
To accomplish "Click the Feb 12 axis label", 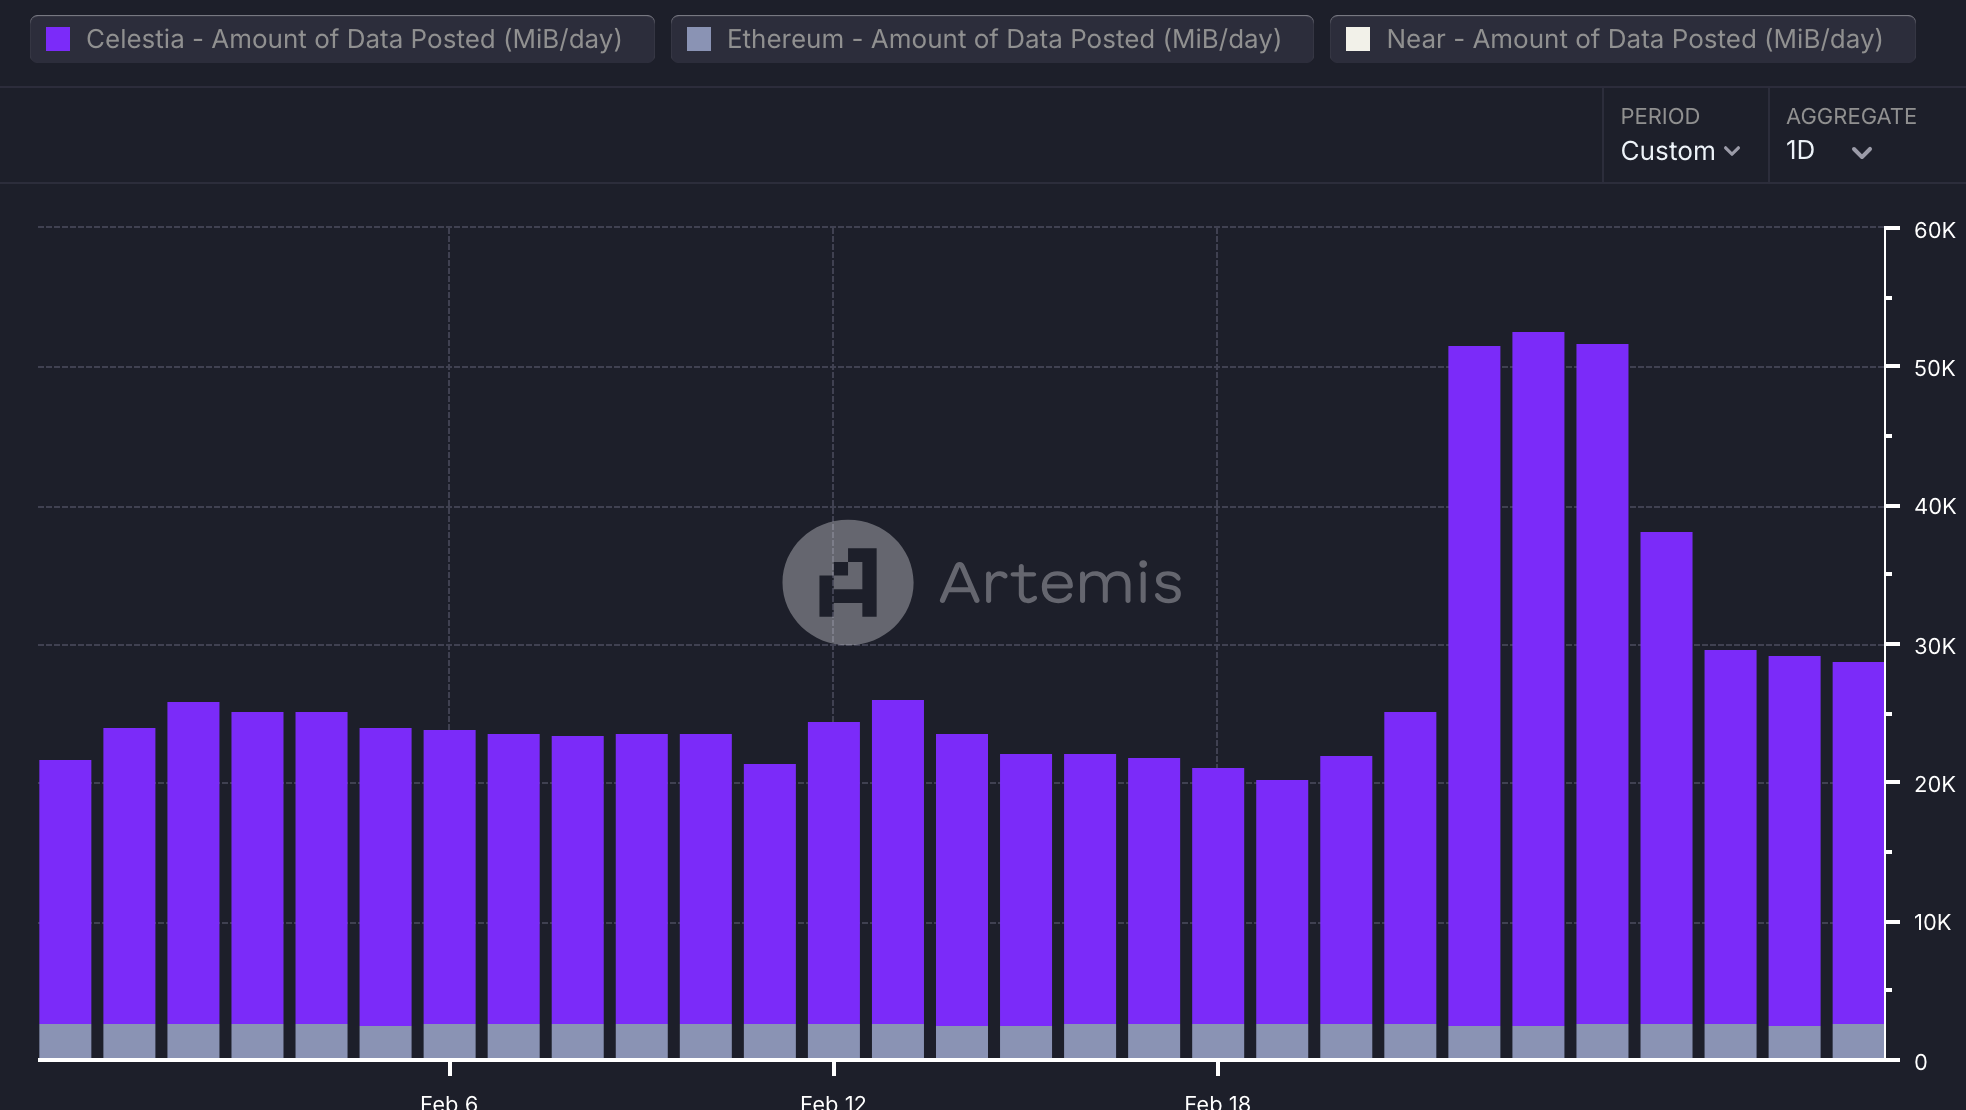I will click(x=833, y=1102).
